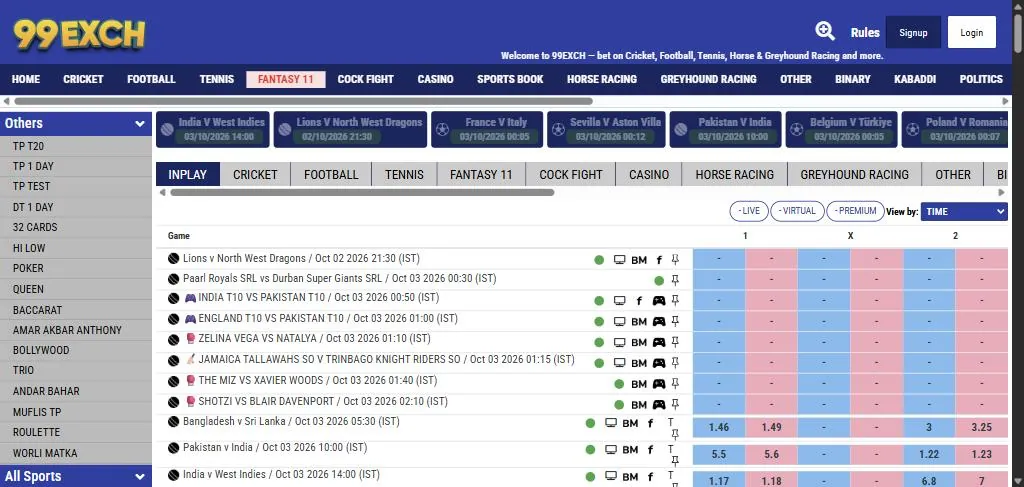
Task: Toggle the VIRTUAL filter
Action: click(797, 211)
